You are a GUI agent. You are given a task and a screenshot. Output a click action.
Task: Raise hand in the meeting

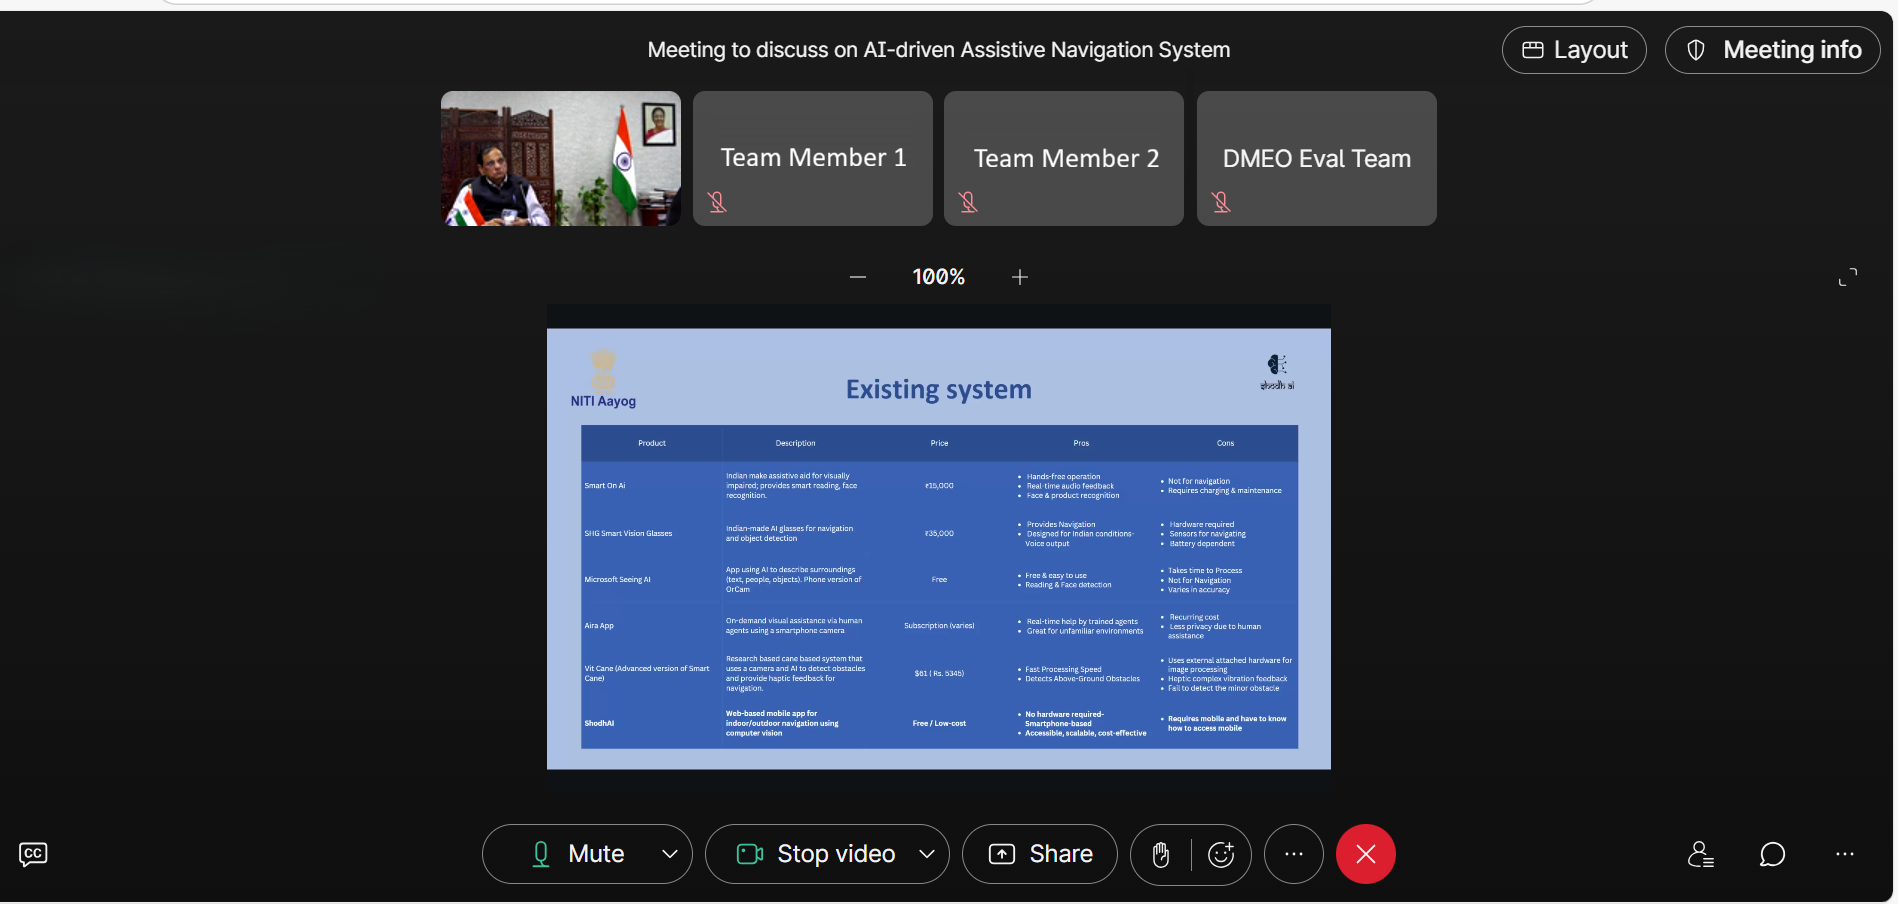tap(1161, 854)
